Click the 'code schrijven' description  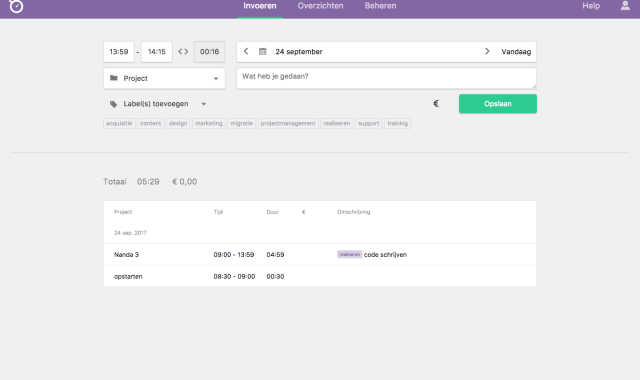coord(385,255)
